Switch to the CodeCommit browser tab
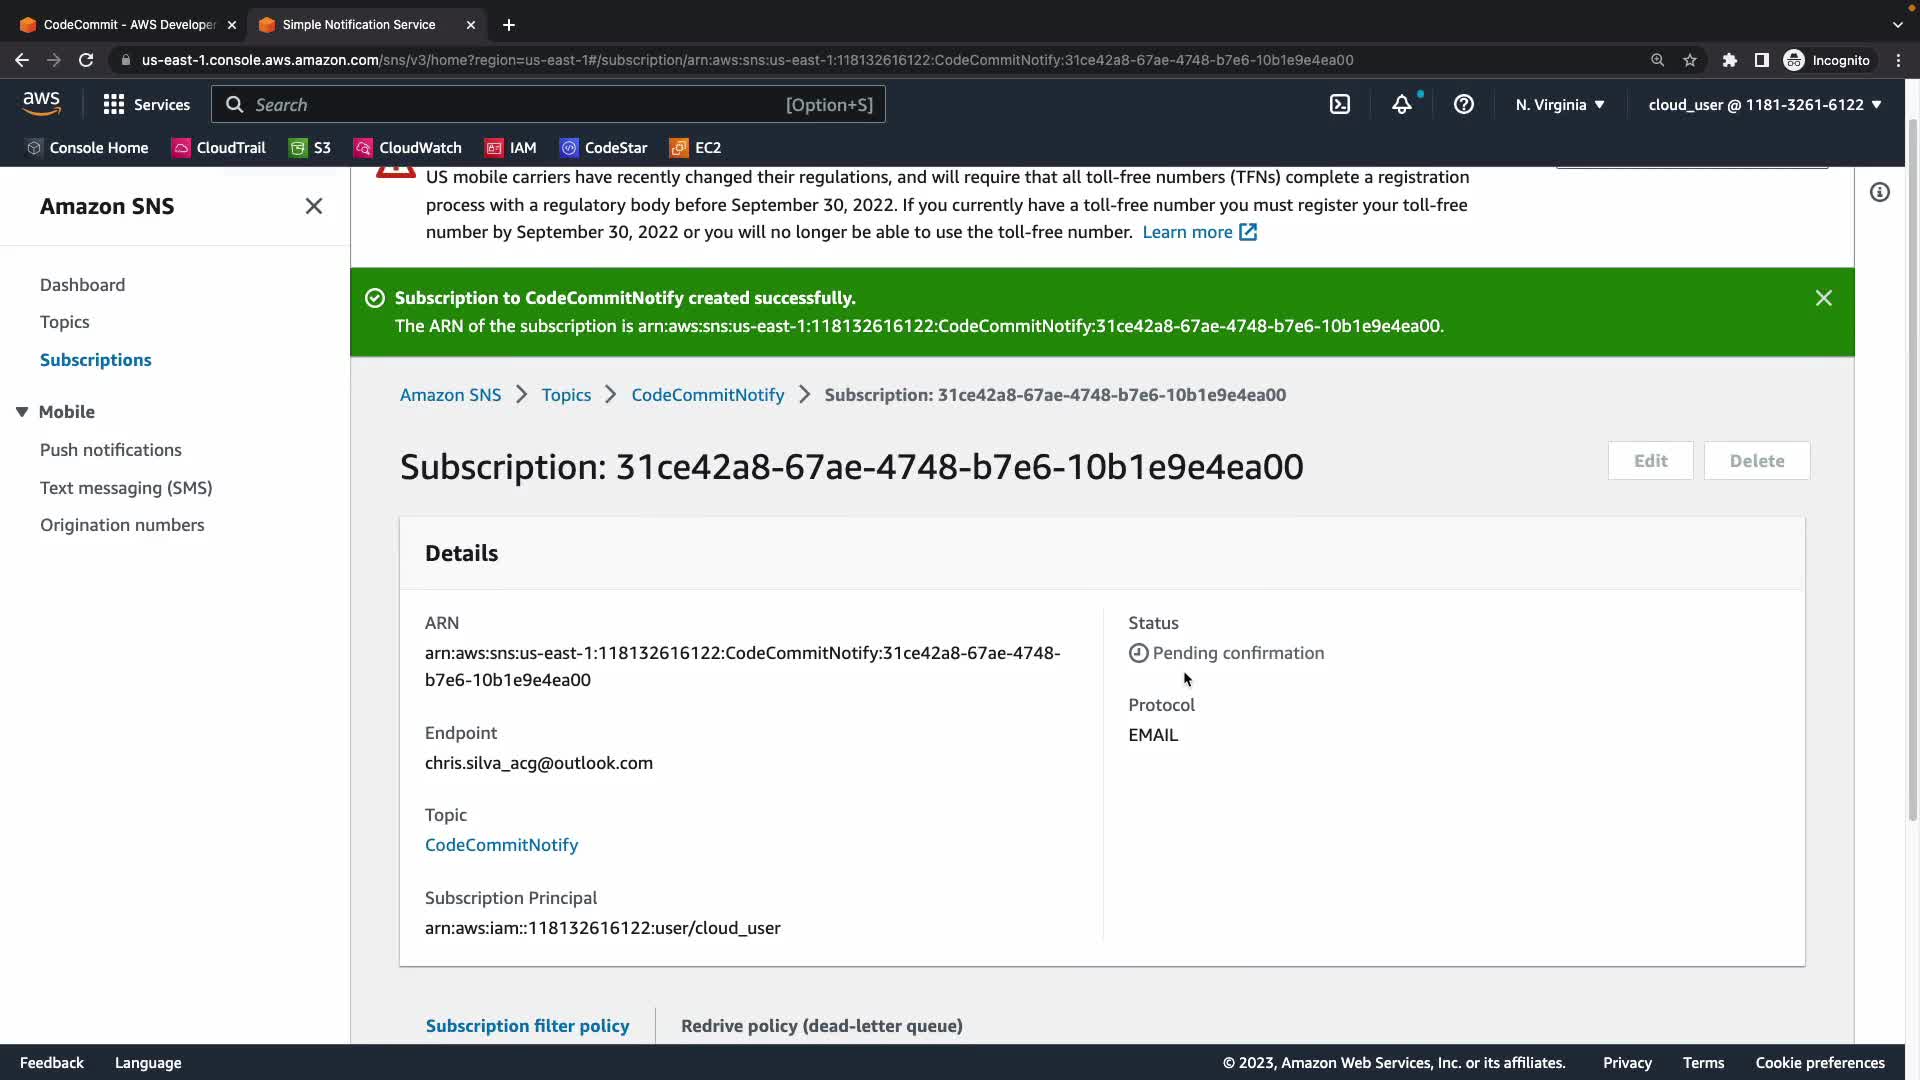 click(128, 24)
